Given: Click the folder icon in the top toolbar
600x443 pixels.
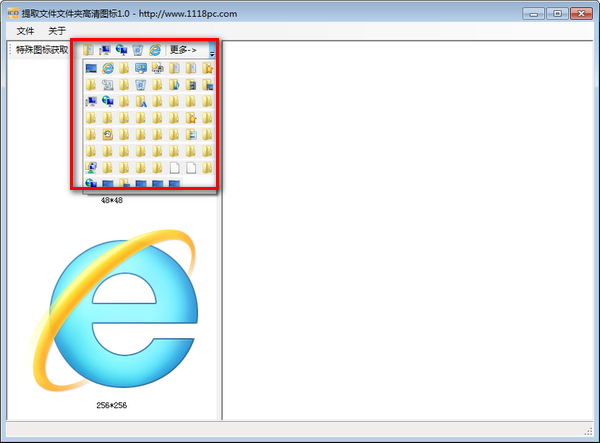Looking at the screenshot, I should (x=89, y=50).
